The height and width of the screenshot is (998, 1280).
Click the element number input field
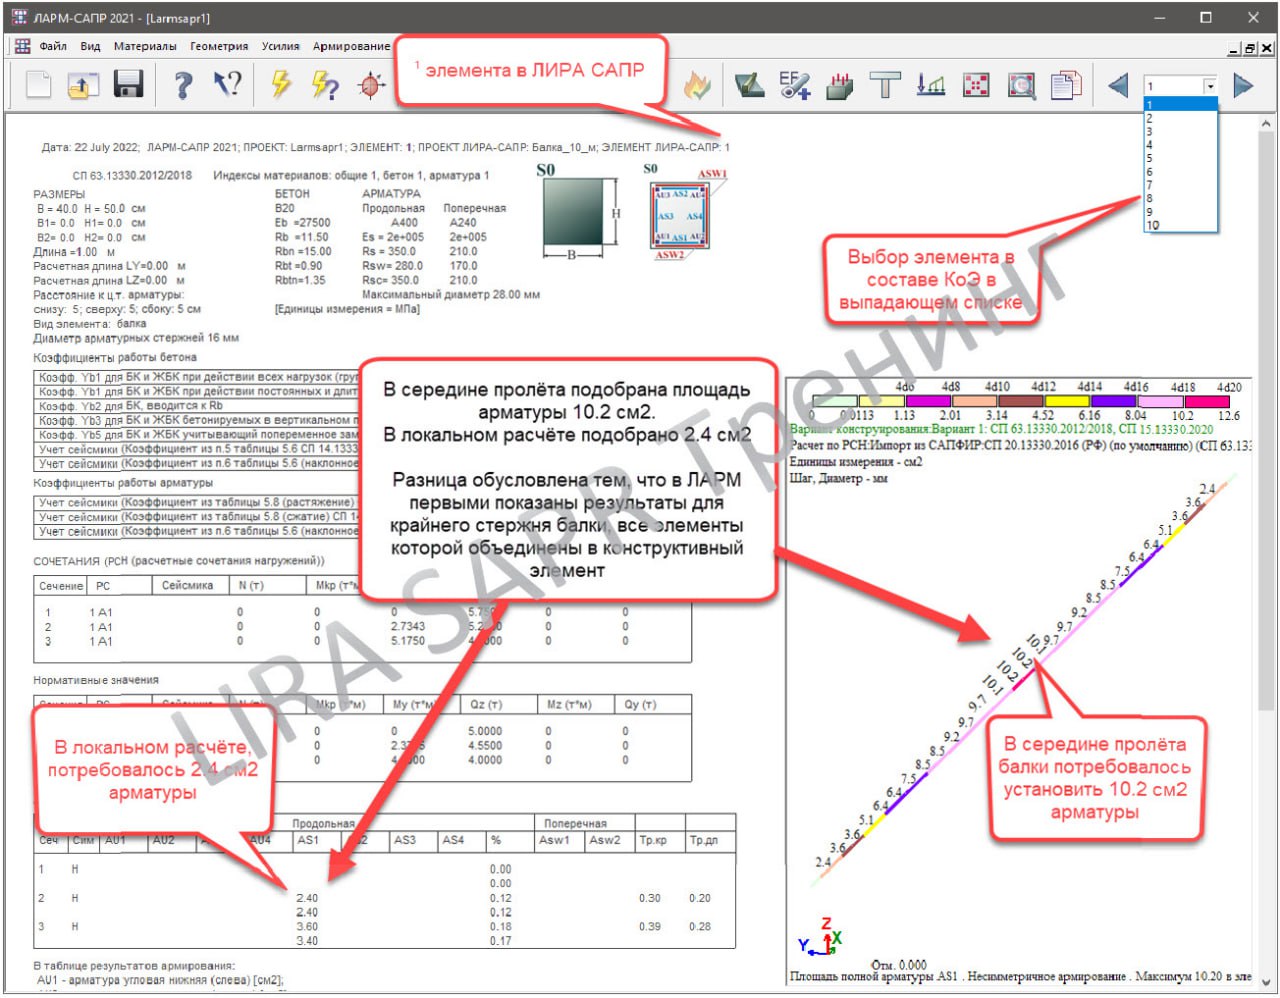pos(1173,86)
